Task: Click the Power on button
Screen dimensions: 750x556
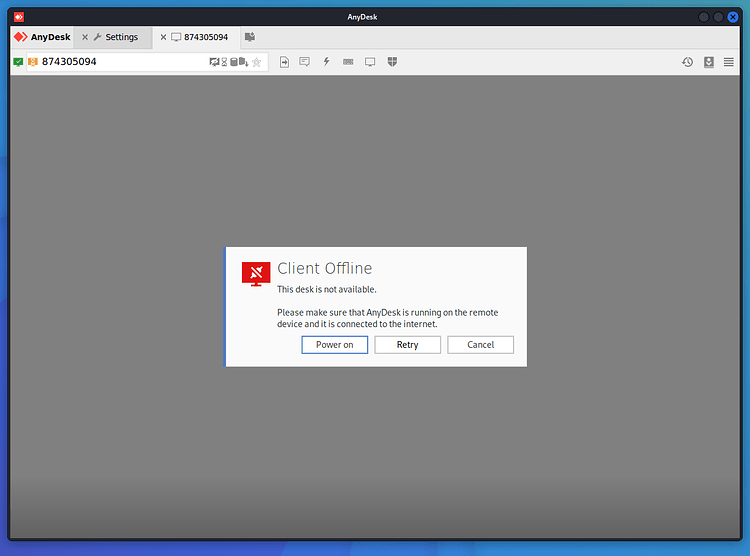Action: point(334,345)
